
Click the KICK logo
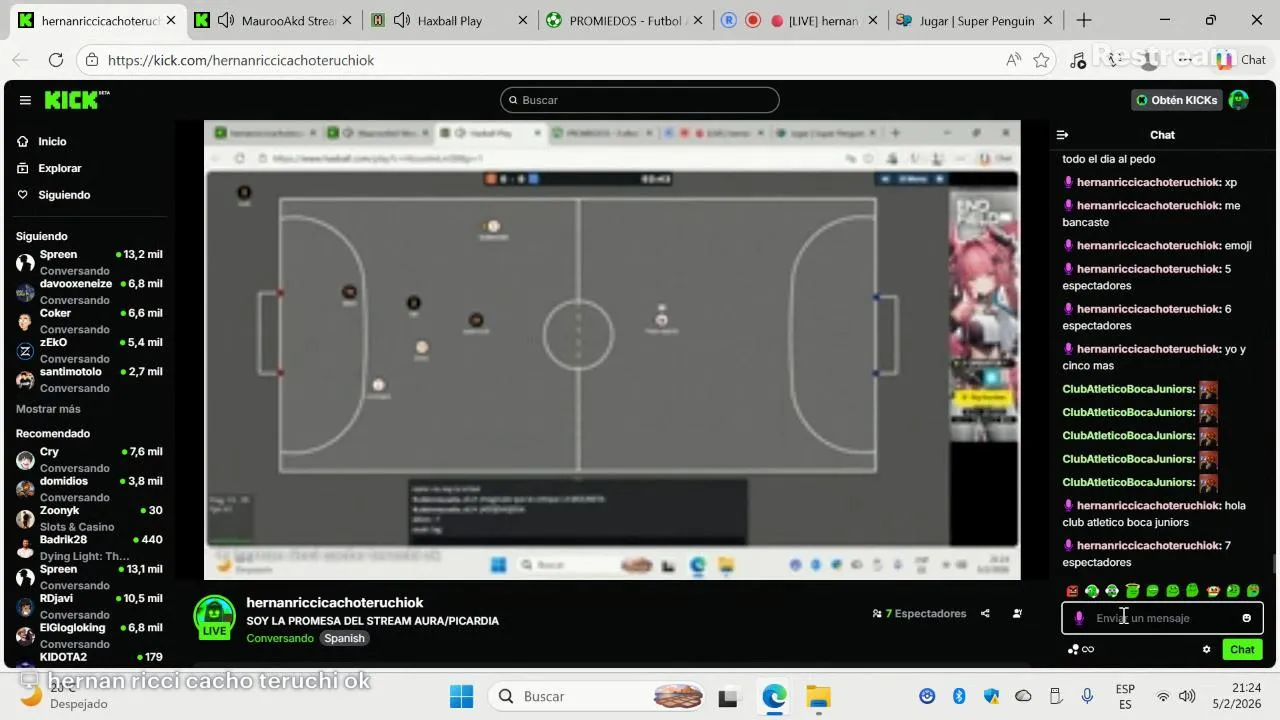click(76, 100)
